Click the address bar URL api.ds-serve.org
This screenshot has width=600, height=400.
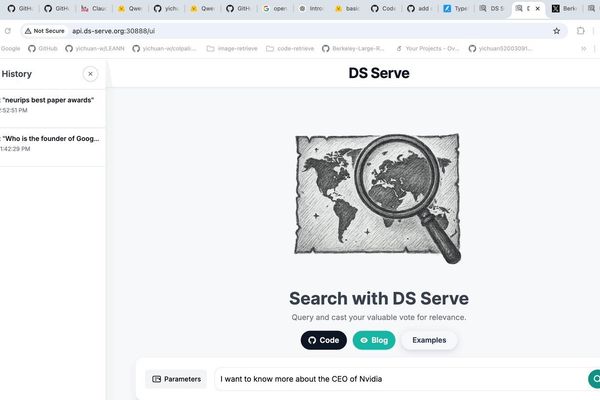coord(113,31)
